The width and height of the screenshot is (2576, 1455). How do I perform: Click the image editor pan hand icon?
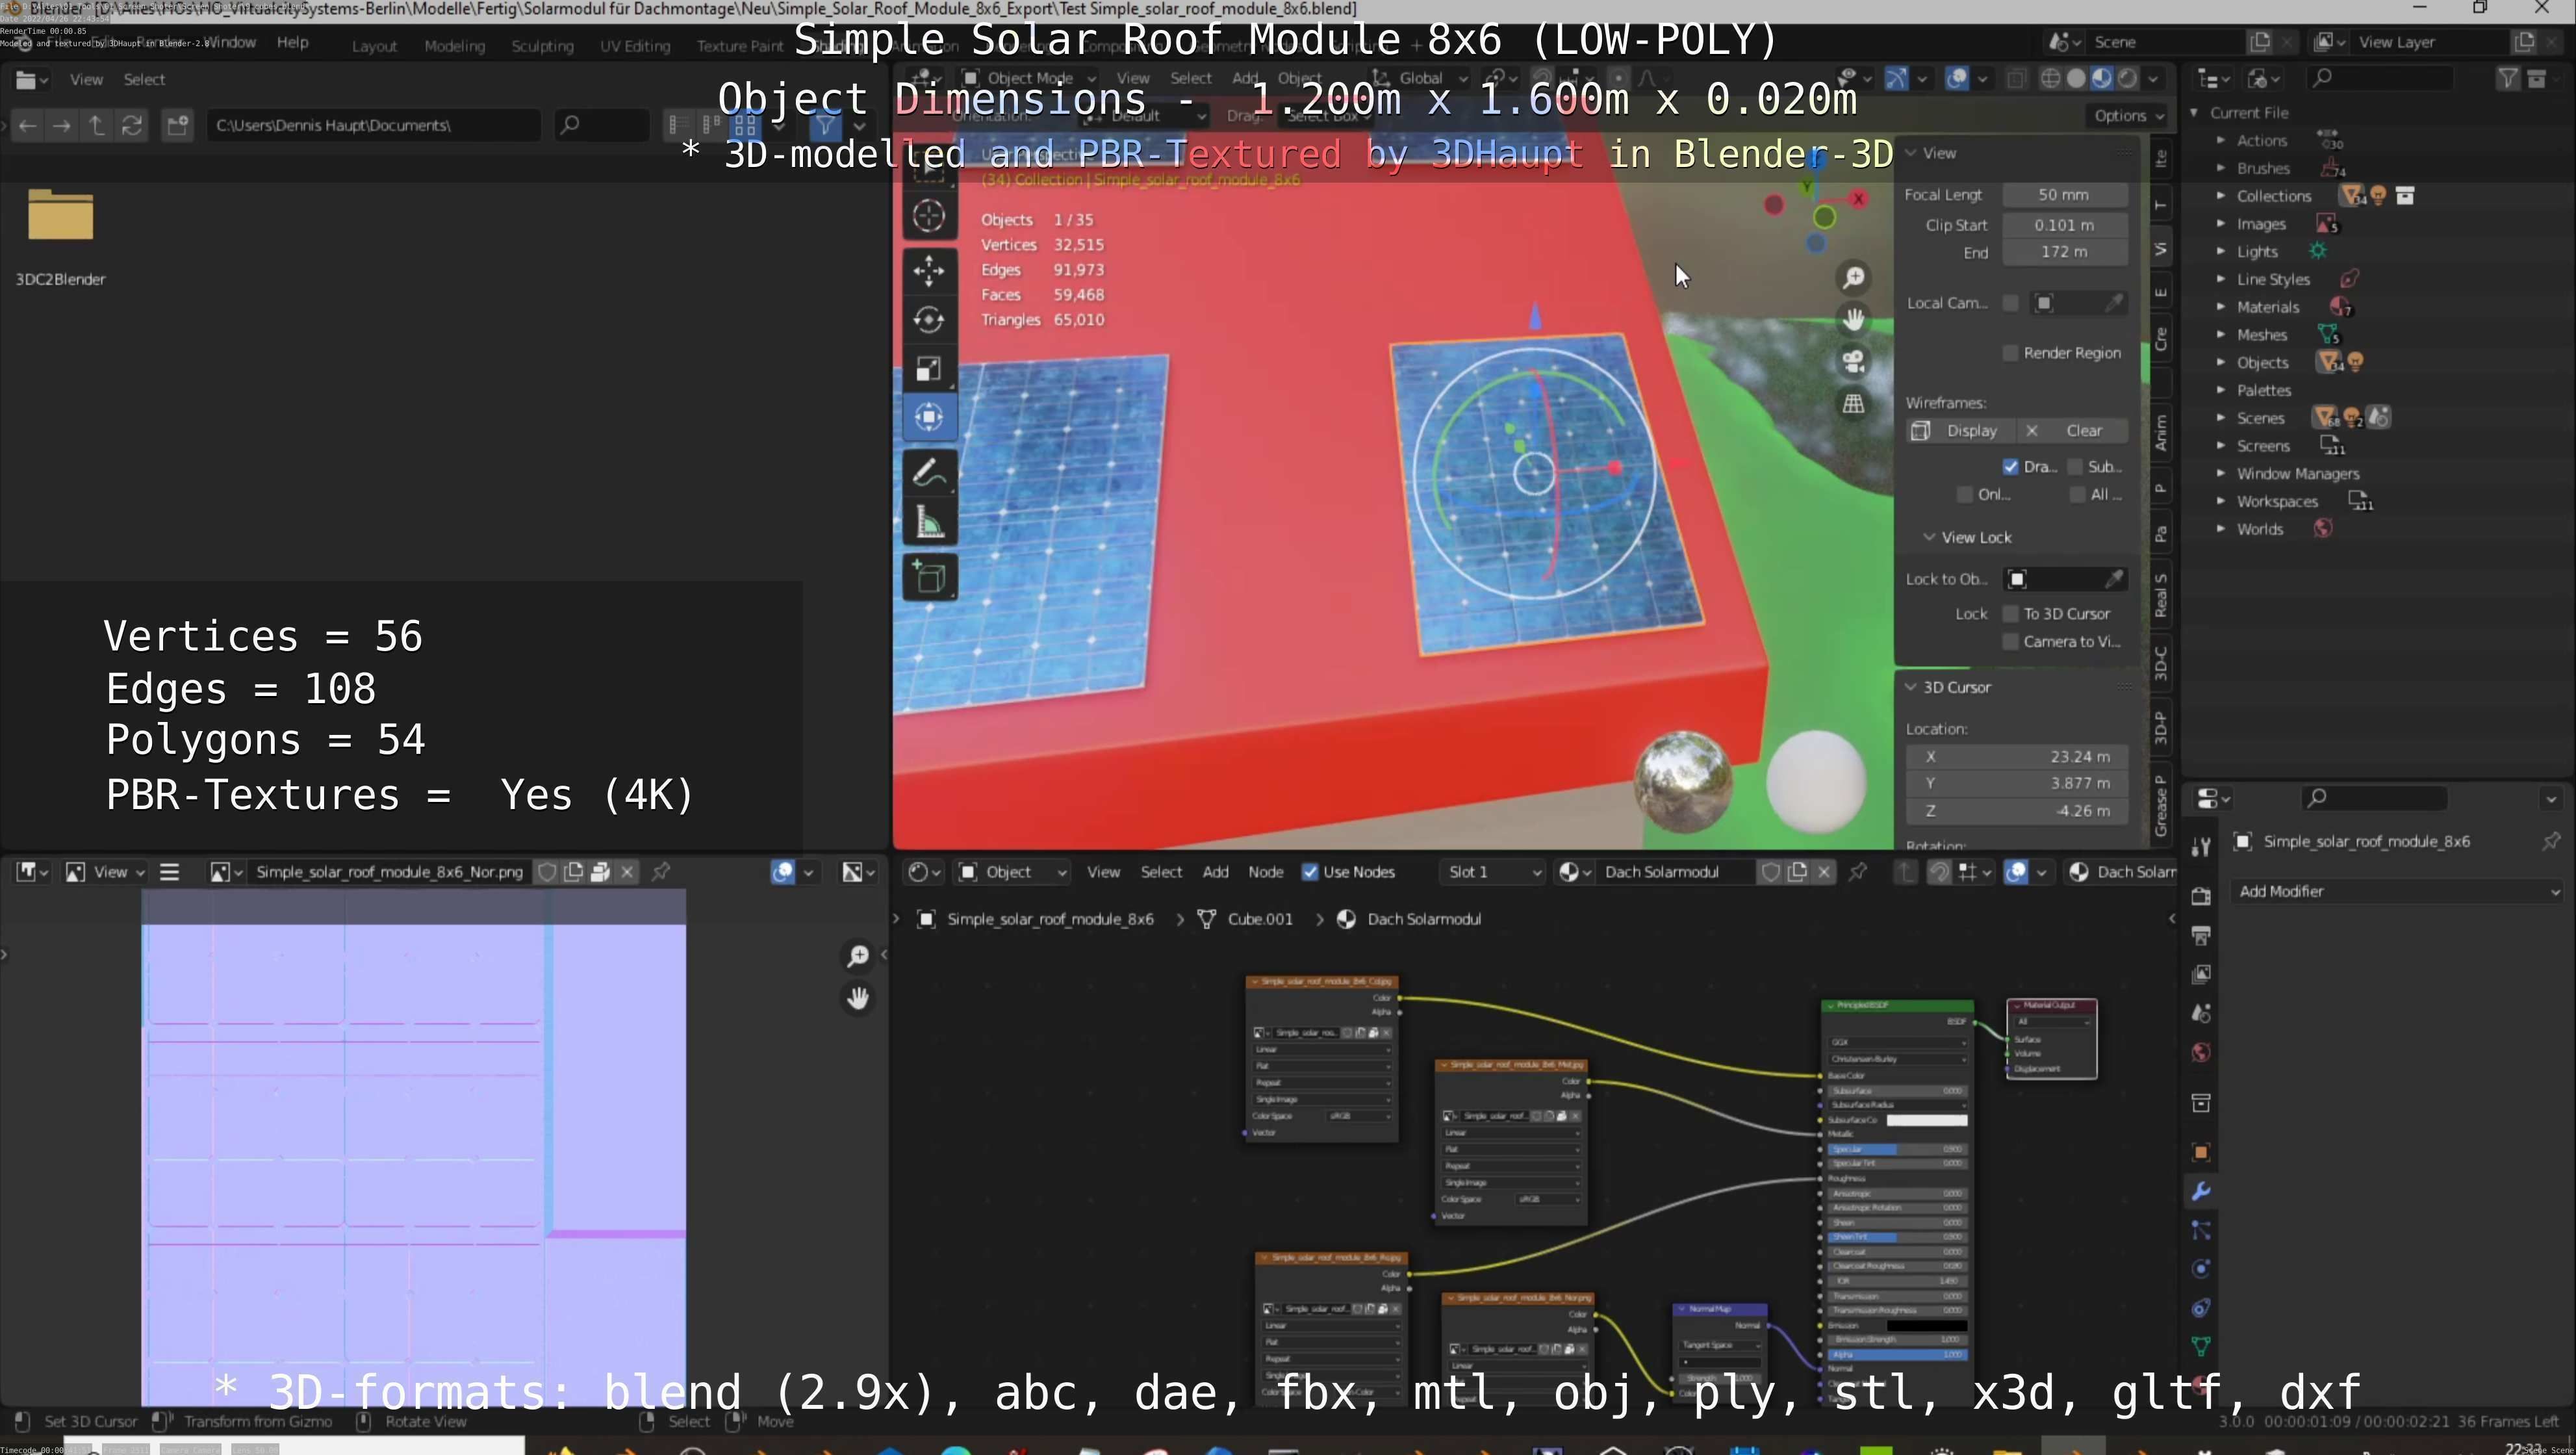[x=858, y=998]
